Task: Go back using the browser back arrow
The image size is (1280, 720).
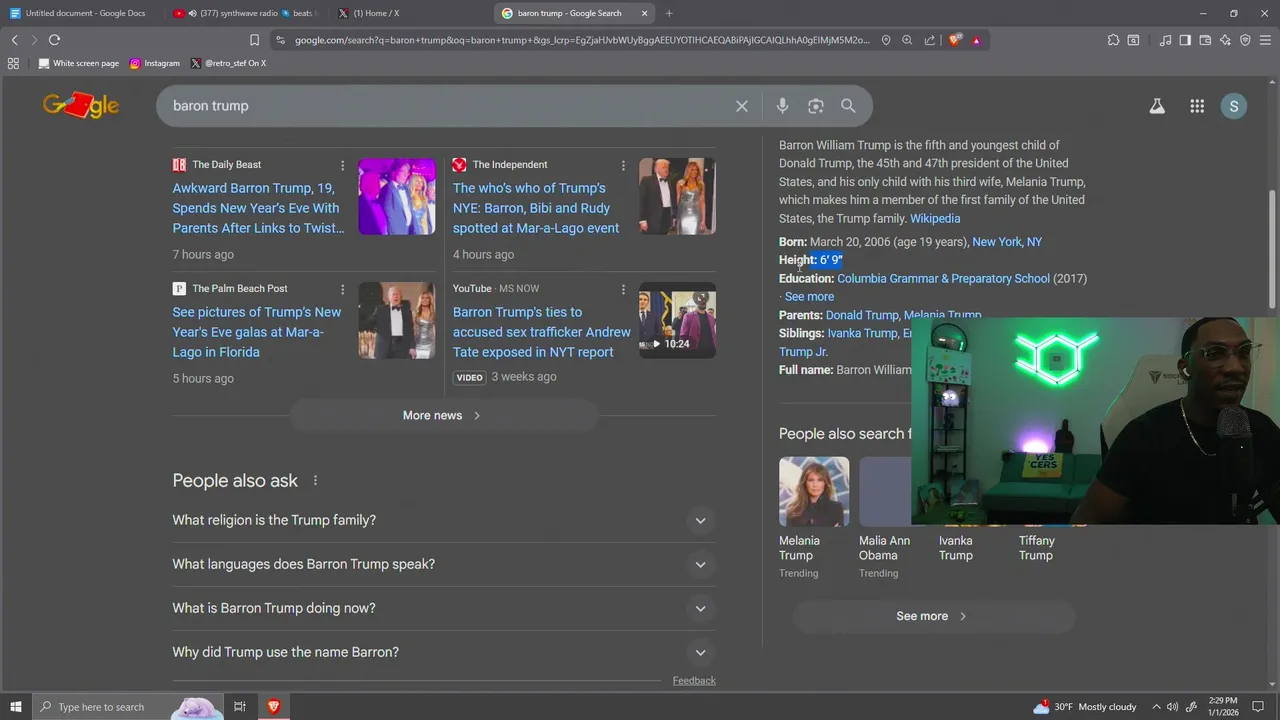Action: coord(14,40)
